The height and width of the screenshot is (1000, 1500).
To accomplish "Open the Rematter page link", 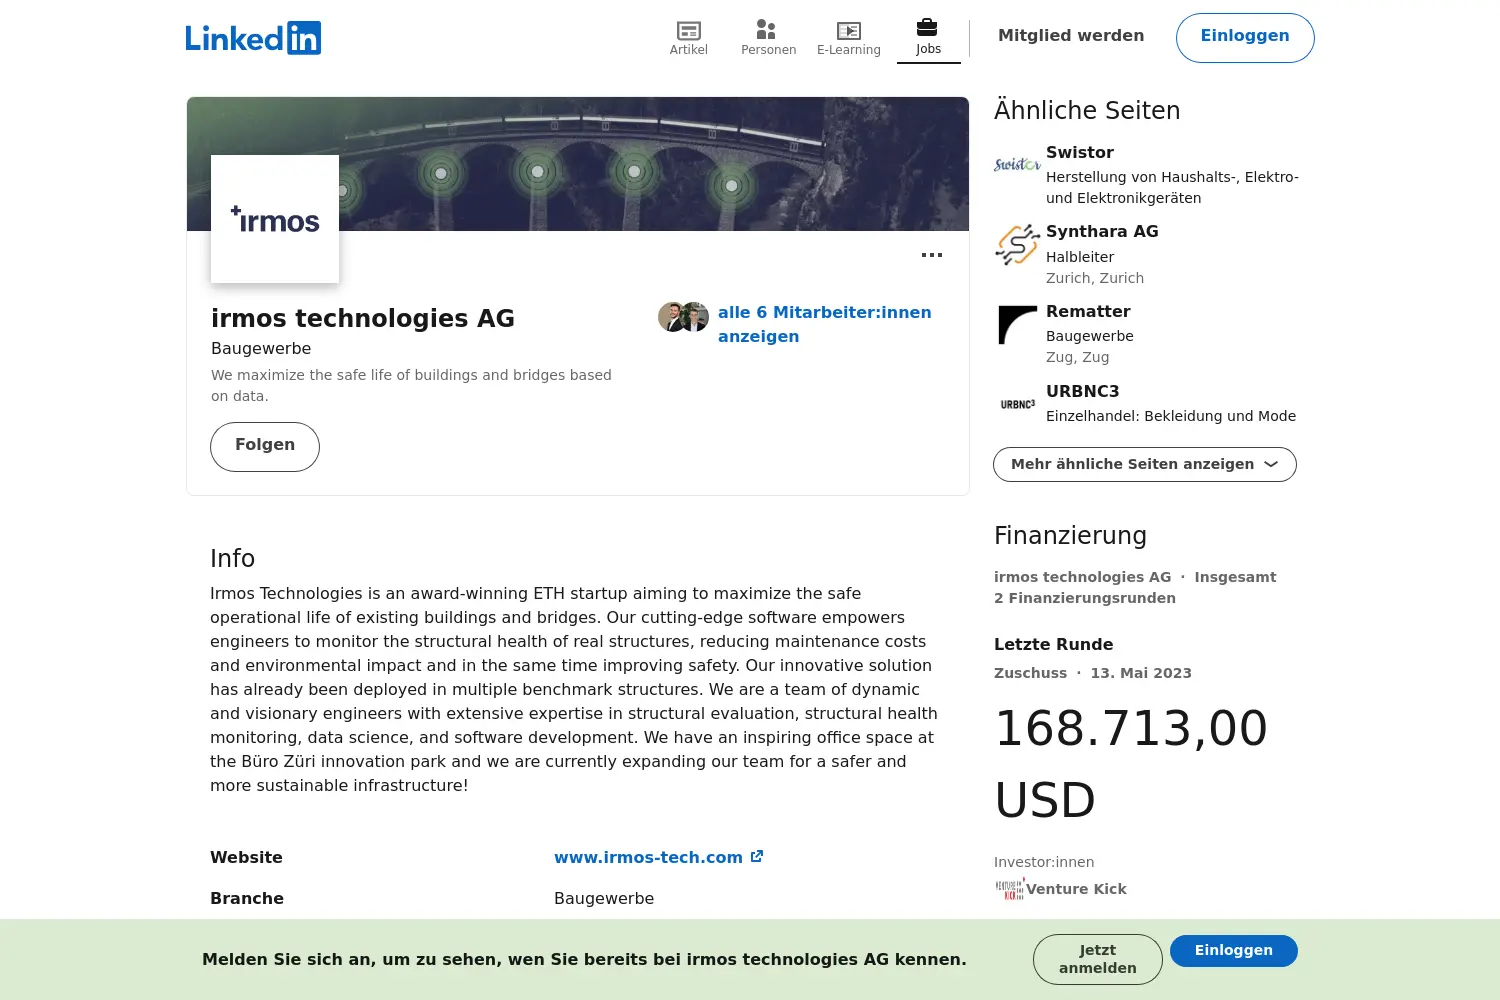I will click(x=1088, y=312).
